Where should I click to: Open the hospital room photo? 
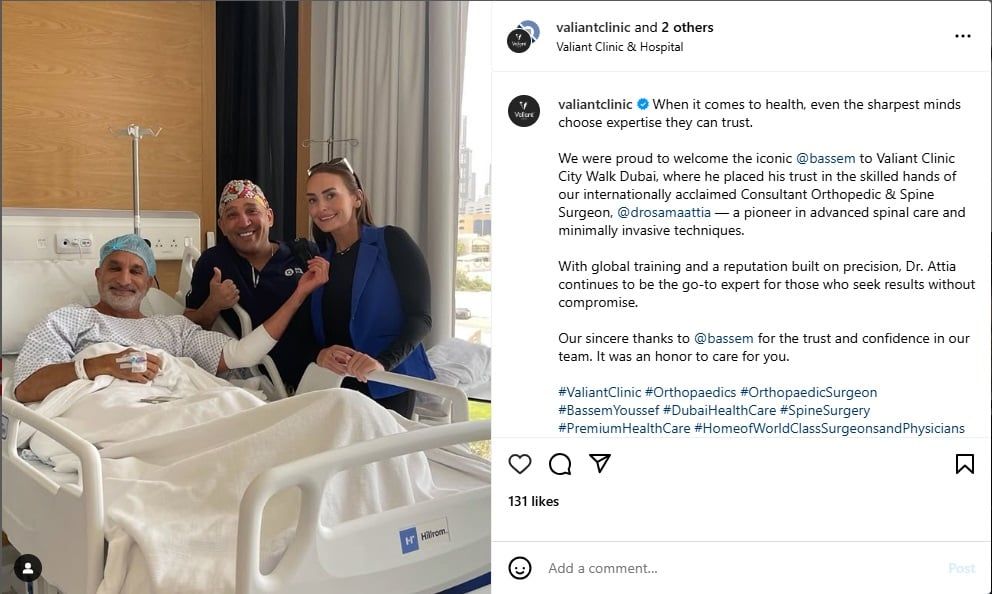click(245, 297)
